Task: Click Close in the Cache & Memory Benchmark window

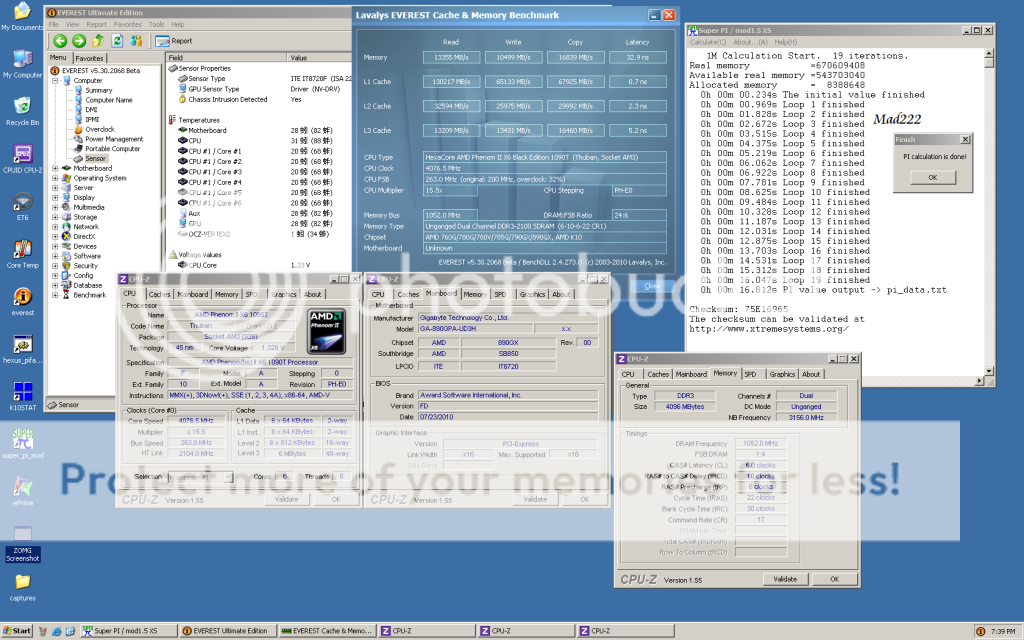Action: click(652, 285)
